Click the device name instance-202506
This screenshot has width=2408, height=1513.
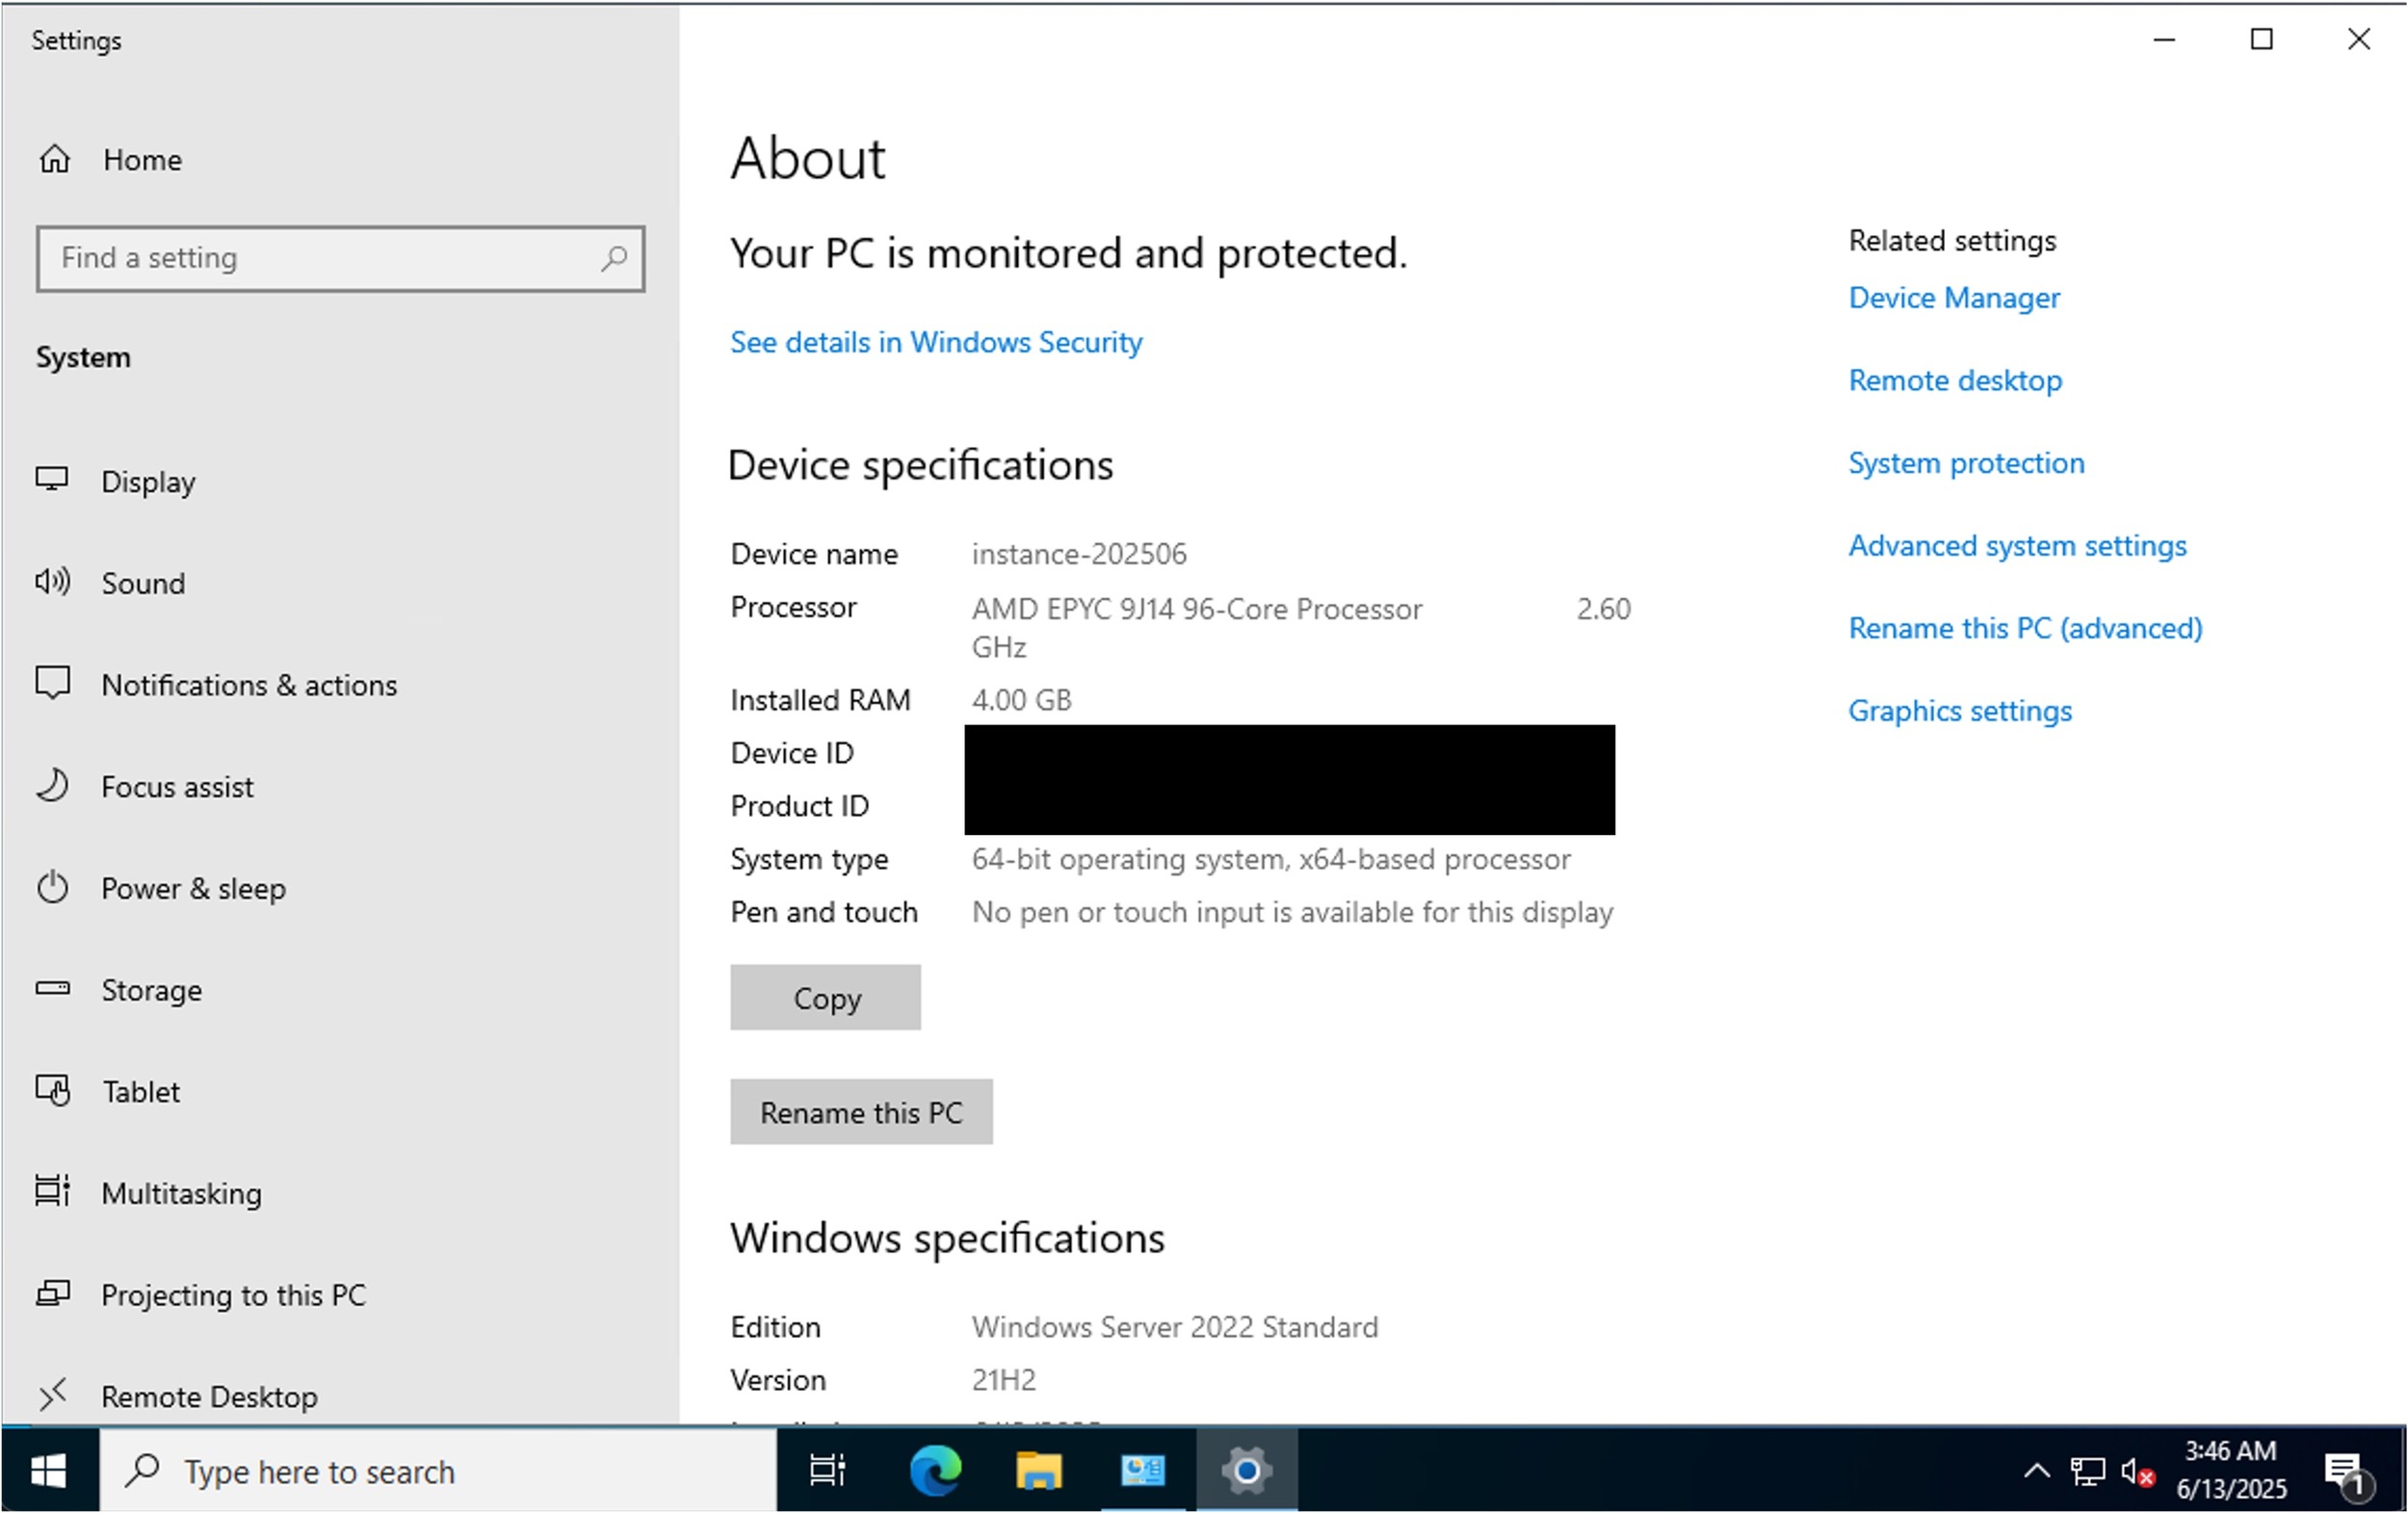pos(1079,554)
